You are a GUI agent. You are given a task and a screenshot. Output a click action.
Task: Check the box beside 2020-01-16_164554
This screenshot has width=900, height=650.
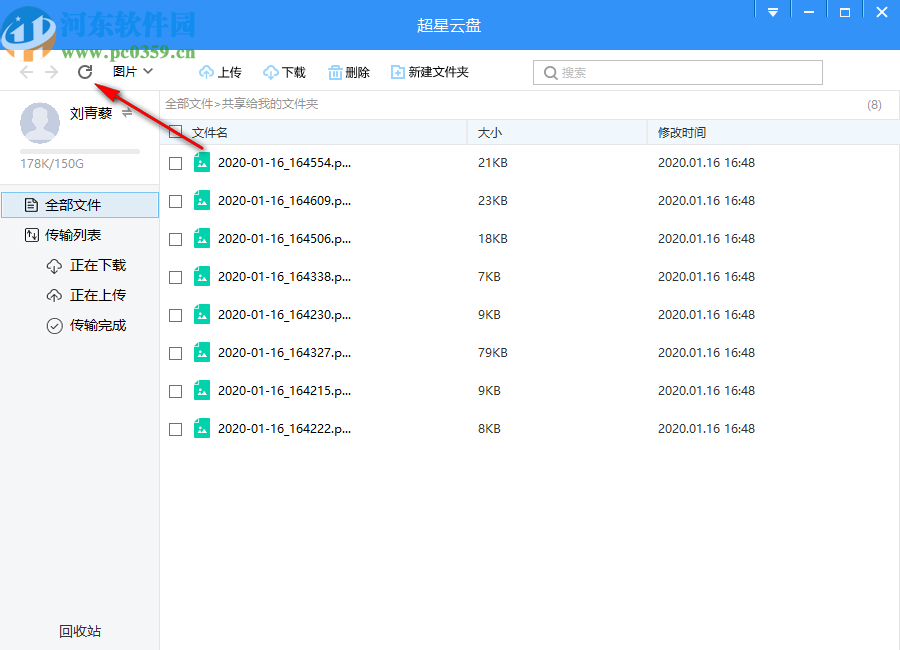click(x=176, y=162)
